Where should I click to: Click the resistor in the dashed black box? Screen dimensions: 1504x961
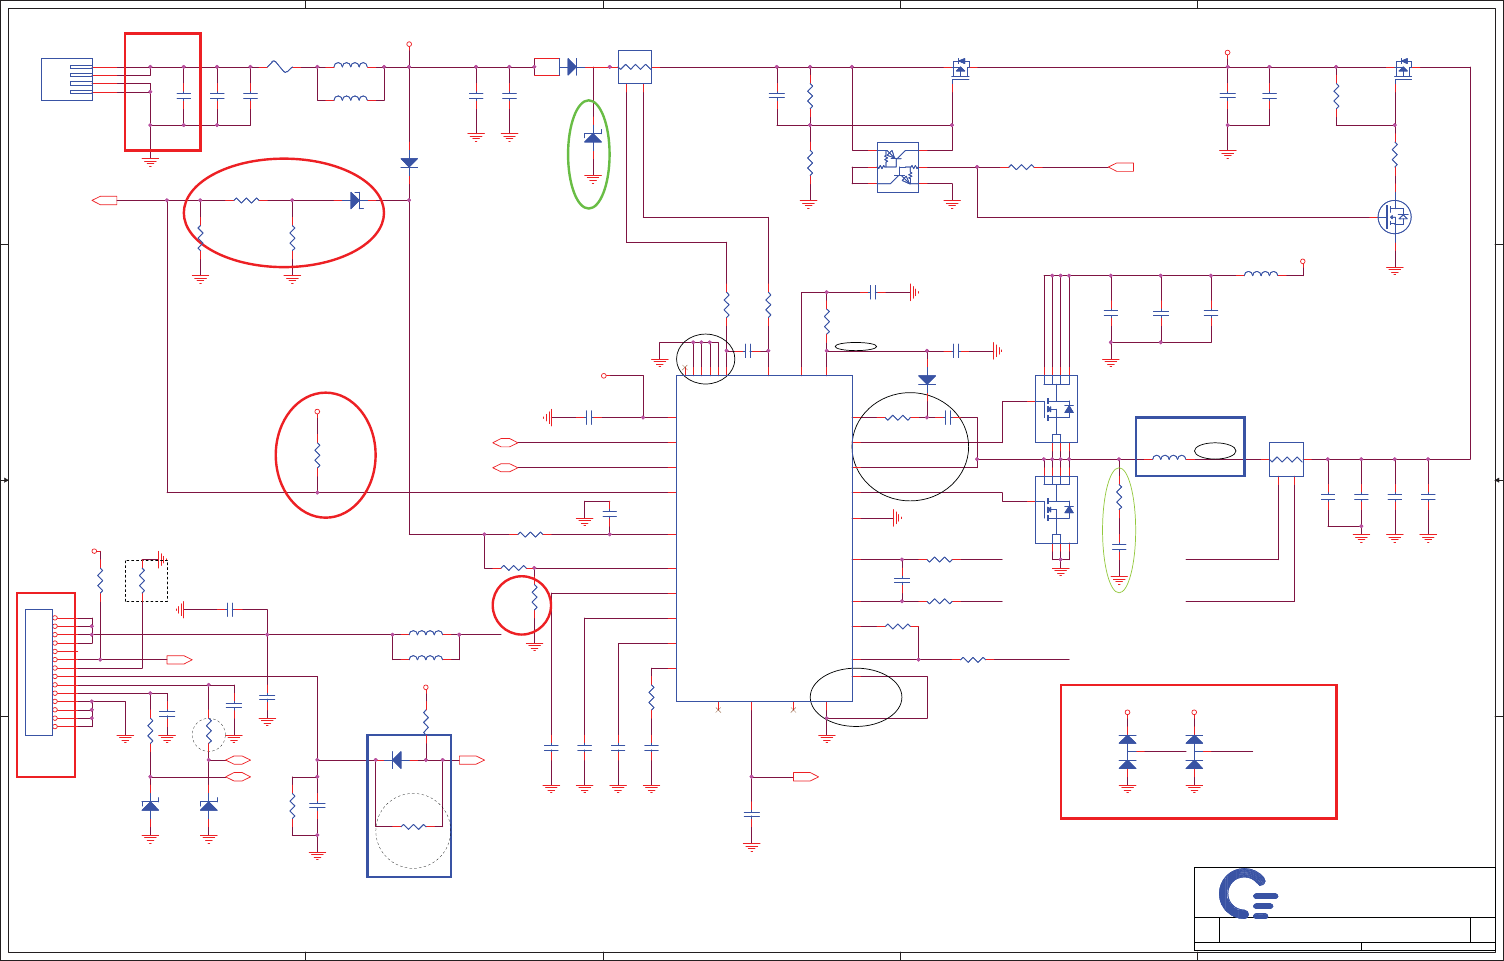[x=142, y=581]
